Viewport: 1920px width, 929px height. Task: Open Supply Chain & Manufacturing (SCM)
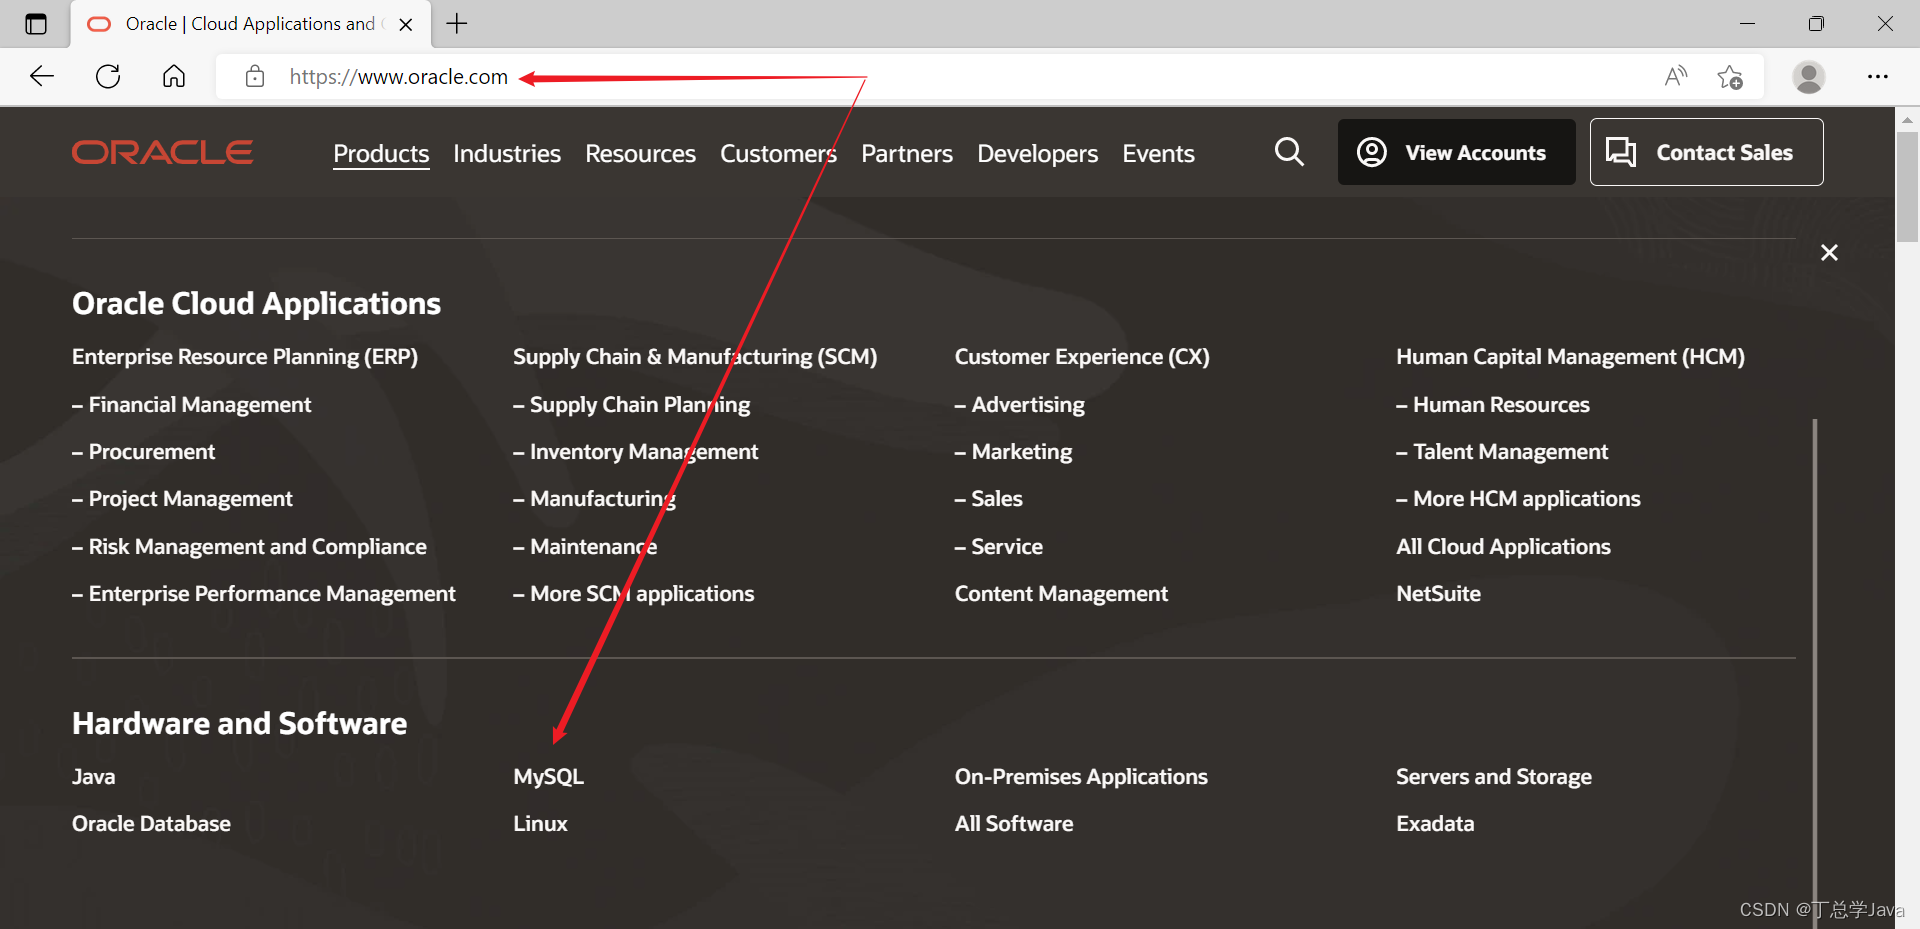point(695,357)
